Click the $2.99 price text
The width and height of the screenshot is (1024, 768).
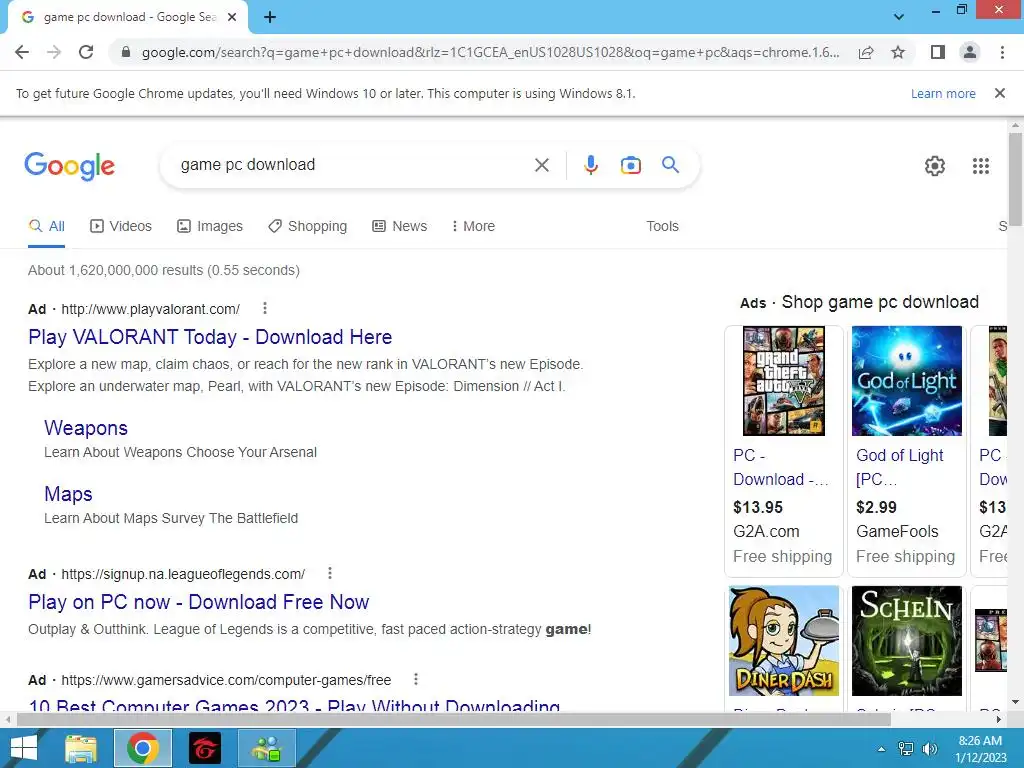(x=876, y=507)
